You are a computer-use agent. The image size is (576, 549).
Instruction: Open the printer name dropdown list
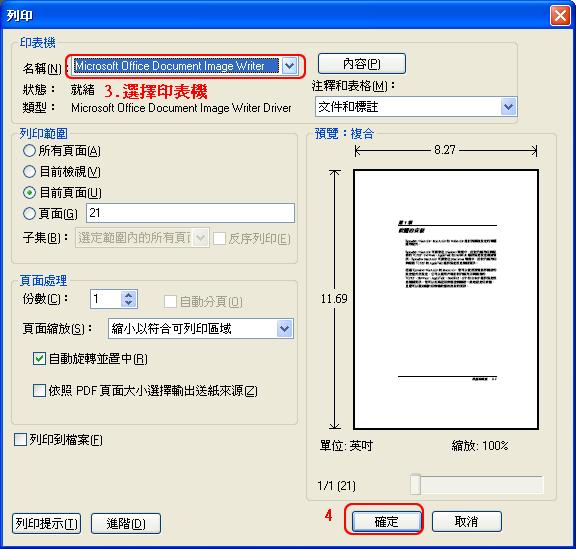coord(289,66)
